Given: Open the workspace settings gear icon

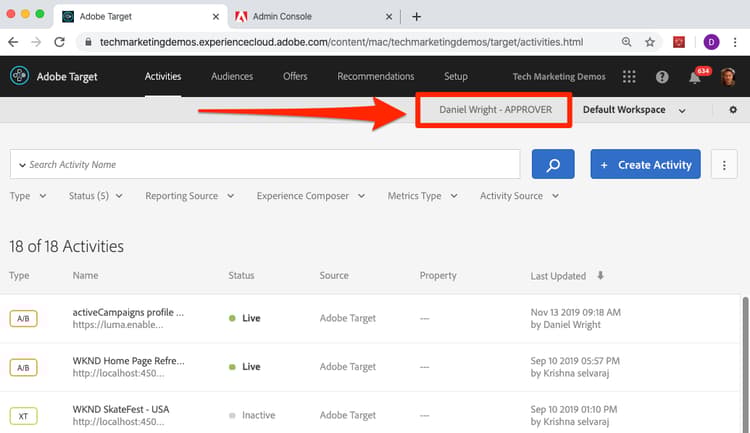Looking at the screenshot, I should 733,110.
